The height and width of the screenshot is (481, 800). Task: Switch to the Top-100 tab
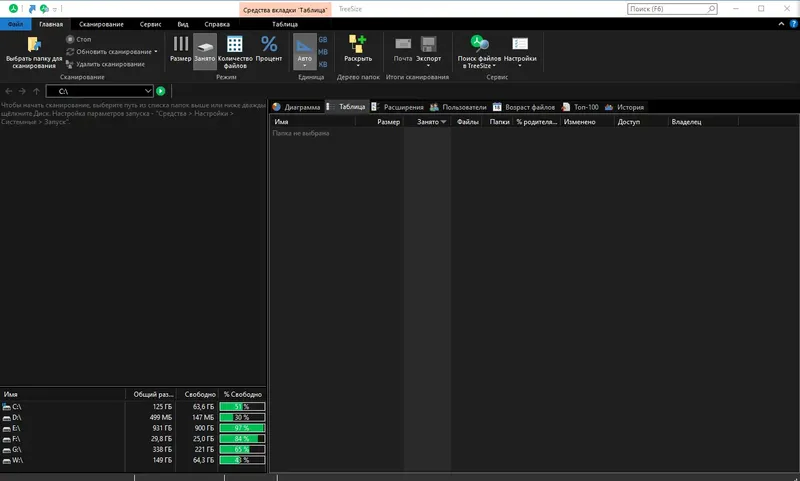coord(580,107)
